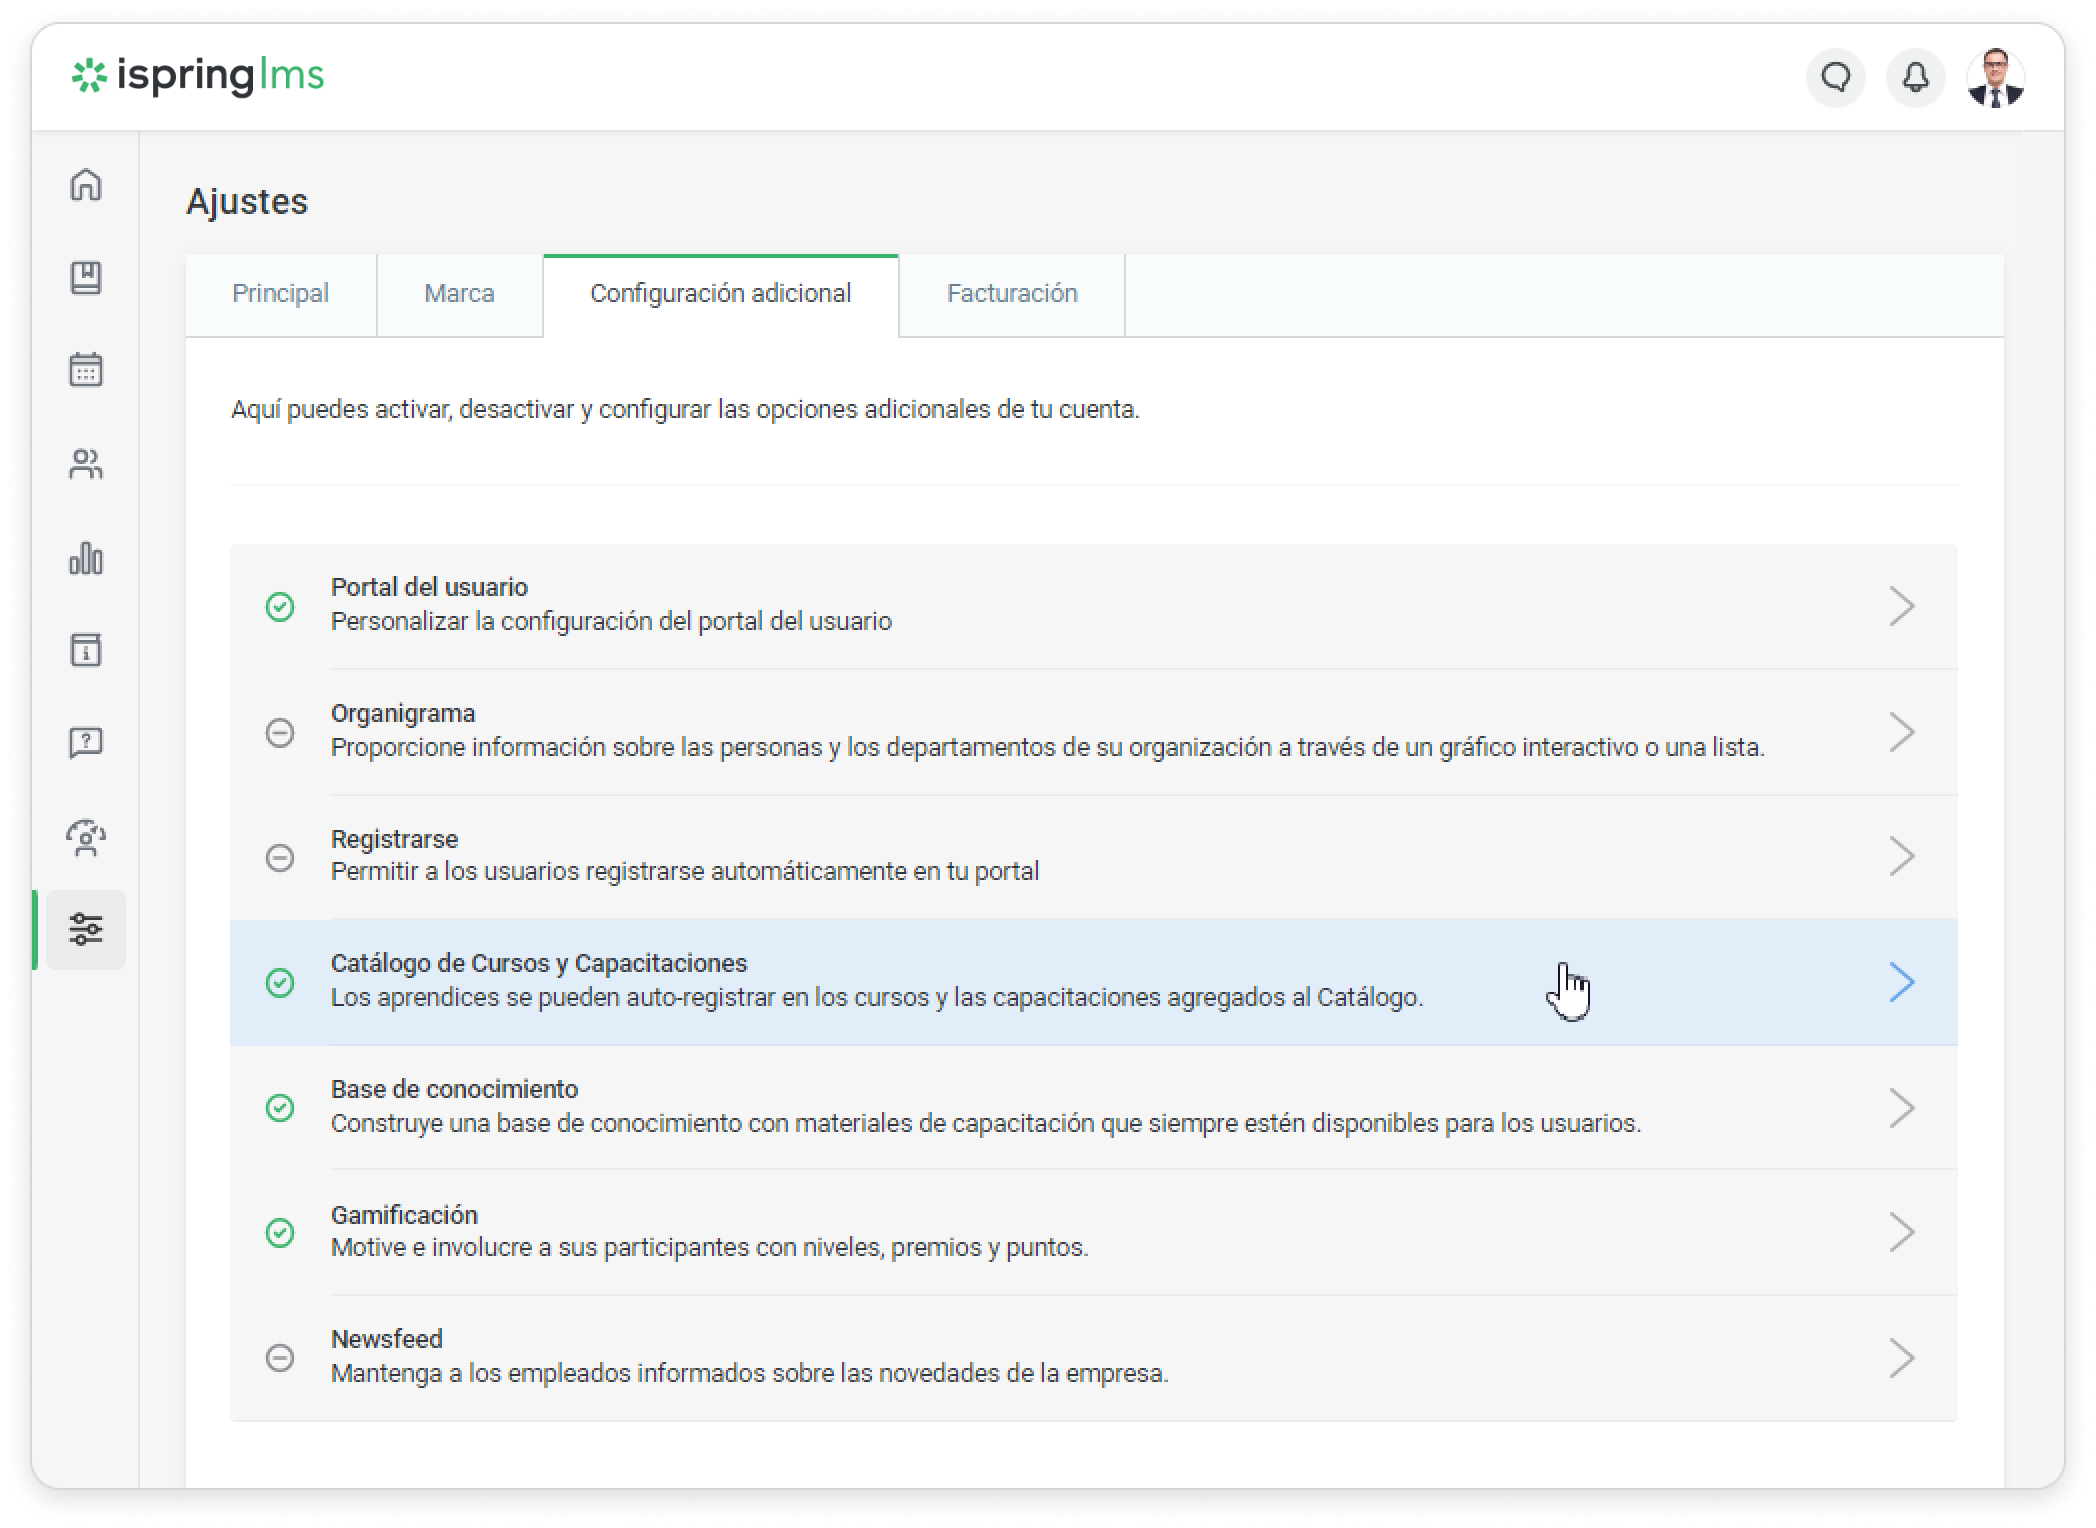Click the enabled status icon for Gamificación
This screenshot has width=2096, height=1528.
(280, 1232)
